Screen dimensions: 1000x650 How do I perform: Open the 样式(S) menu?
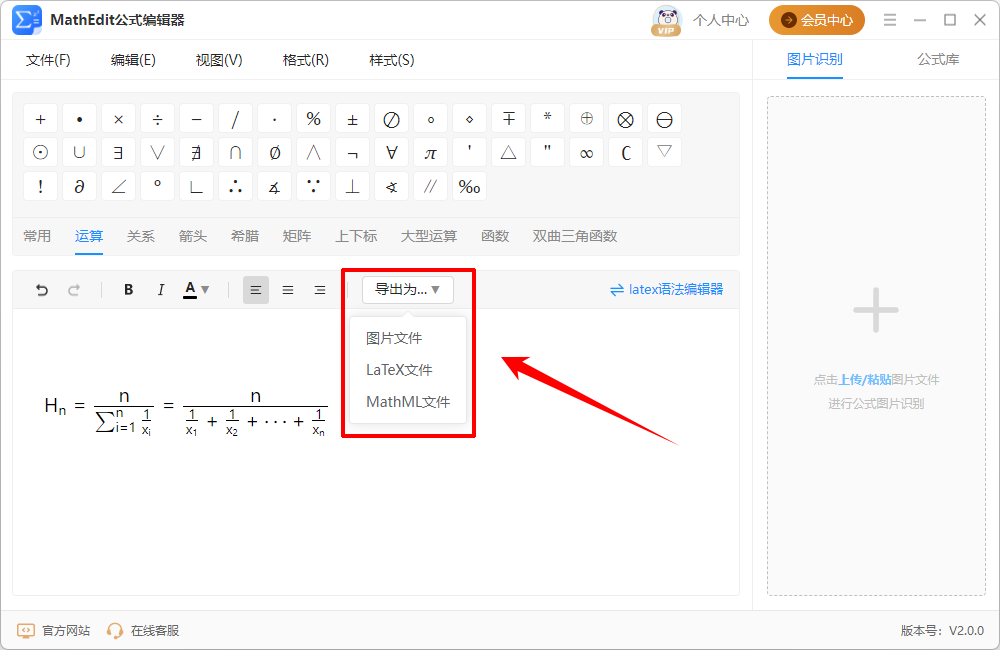pos(392,60)
